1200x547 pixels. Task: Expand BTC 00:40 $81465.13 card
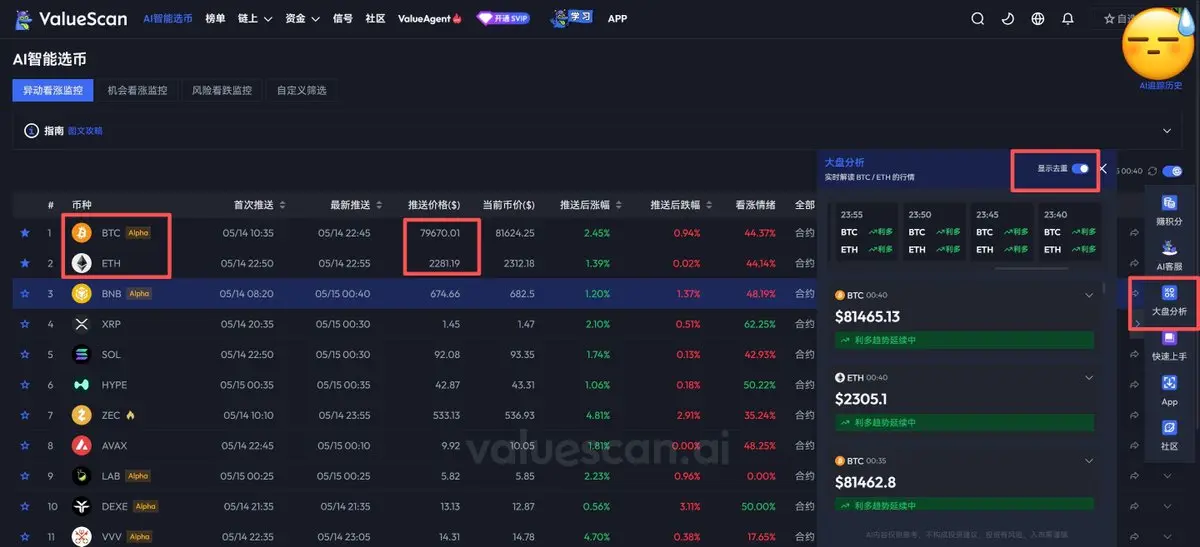pos(1089,295)
